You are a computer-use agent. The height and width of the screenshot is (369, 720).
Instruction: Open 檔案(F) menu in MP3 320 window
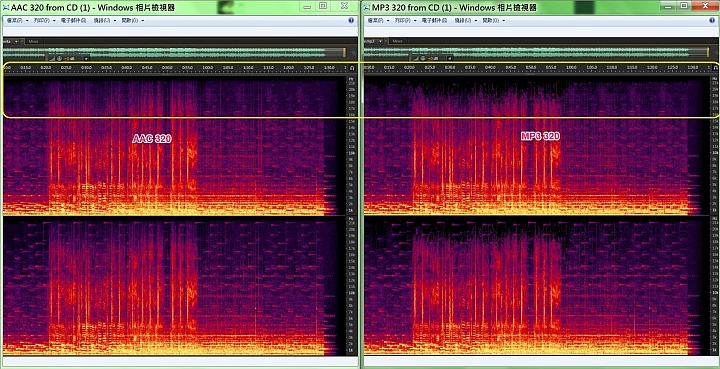point(378,21)
